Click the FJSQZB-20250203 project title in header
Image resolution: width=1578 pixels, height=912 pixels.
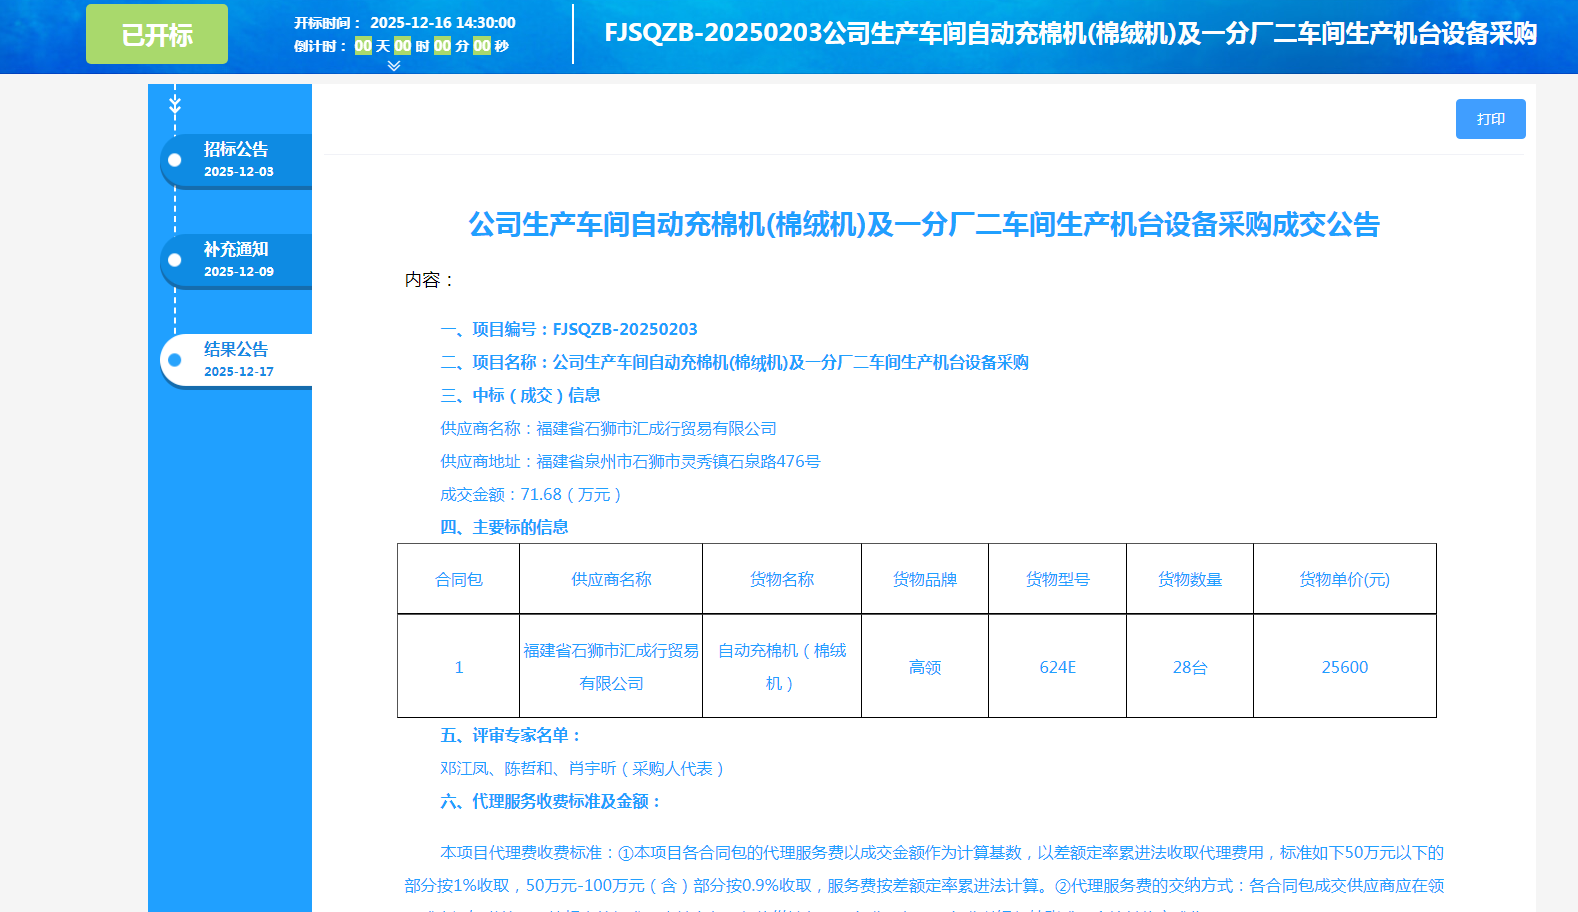(x=1070, y=34)
